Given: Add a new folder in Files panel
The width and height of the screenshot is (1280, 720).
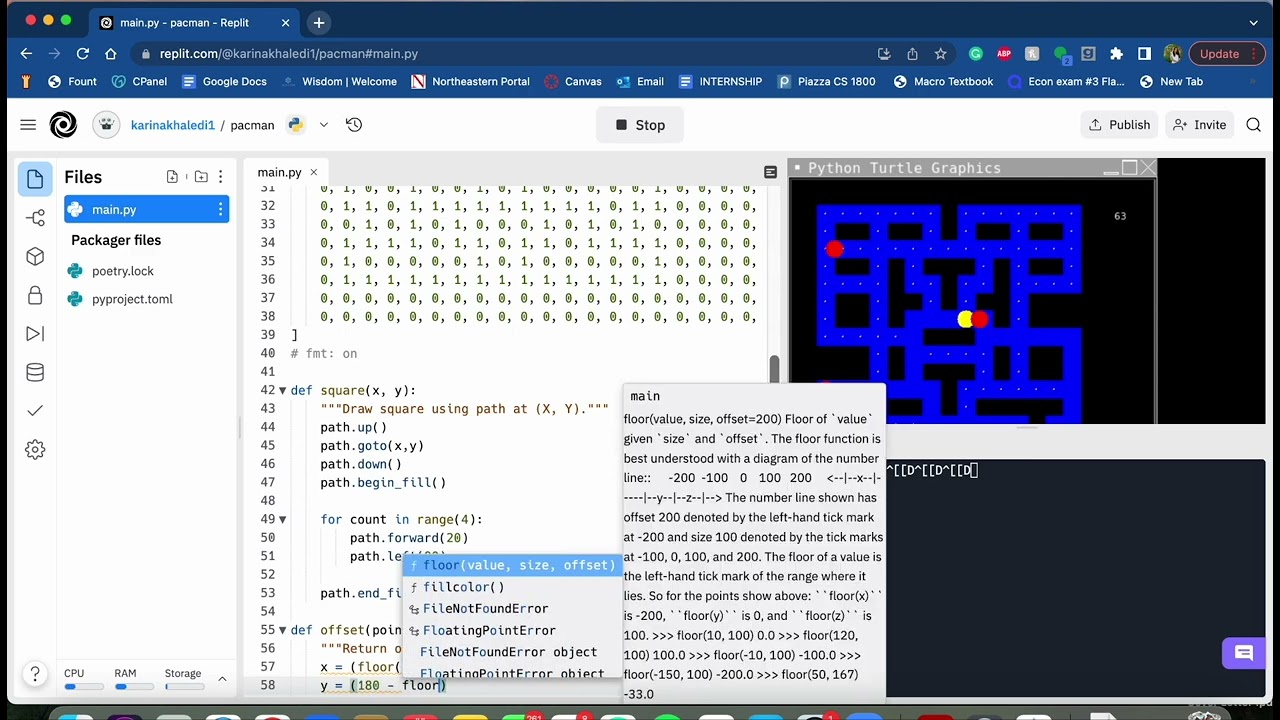Looking at the screenshot, I should [201, 177].
